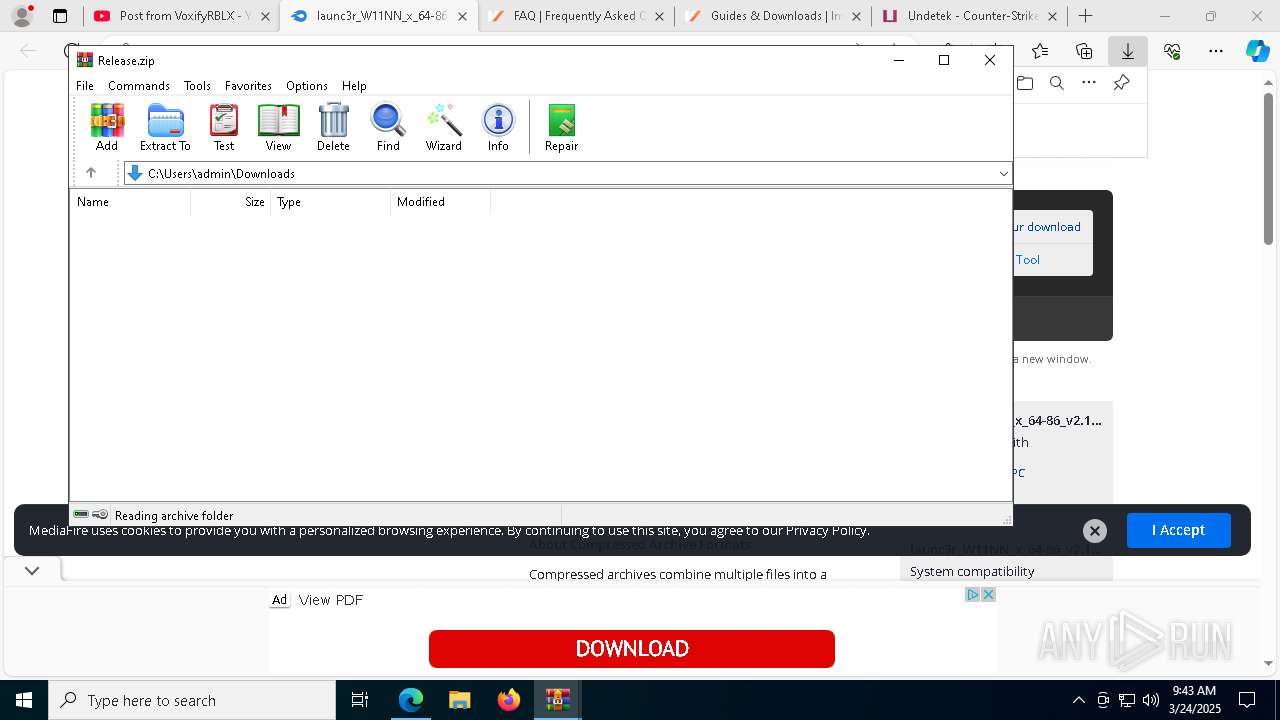Pin the downloads panel
The image size is (1280, 720).
[x=1121, y=83]
